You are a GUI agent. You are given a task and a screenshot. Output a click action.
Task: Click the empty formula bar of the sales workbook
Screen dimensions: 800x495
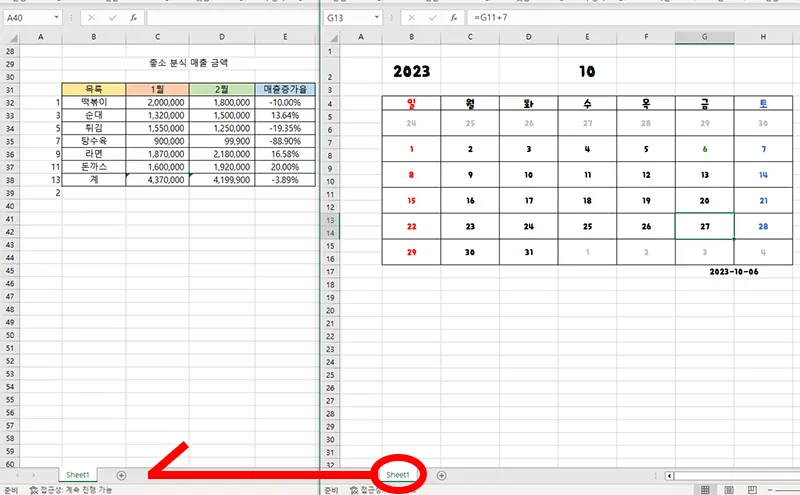tap(232, 18)
